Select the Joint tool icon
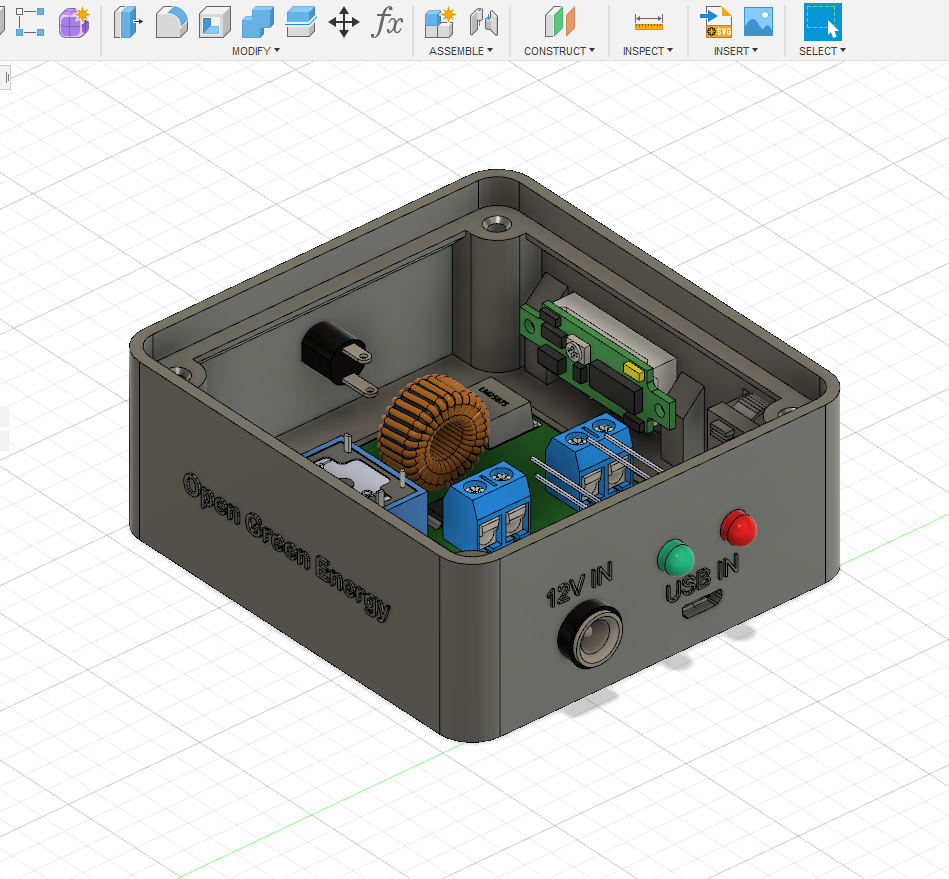This screenshot has height=879, width=949. (484, 22)
